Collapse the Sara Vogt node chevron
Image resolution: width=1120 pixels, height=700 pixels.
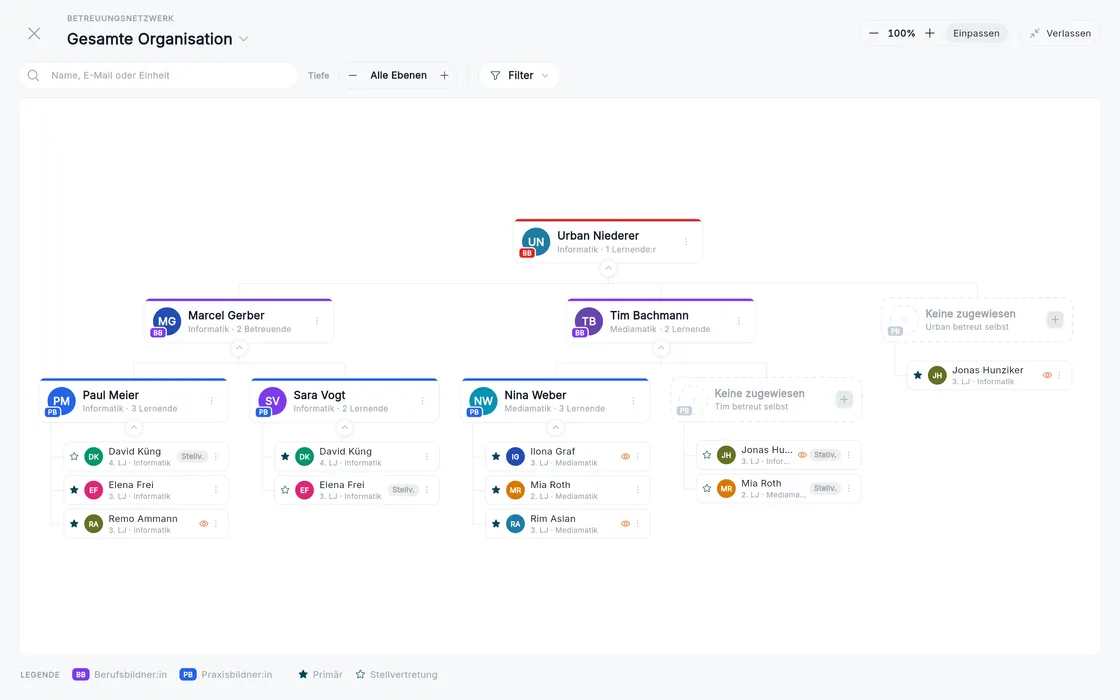pos(344,428)
